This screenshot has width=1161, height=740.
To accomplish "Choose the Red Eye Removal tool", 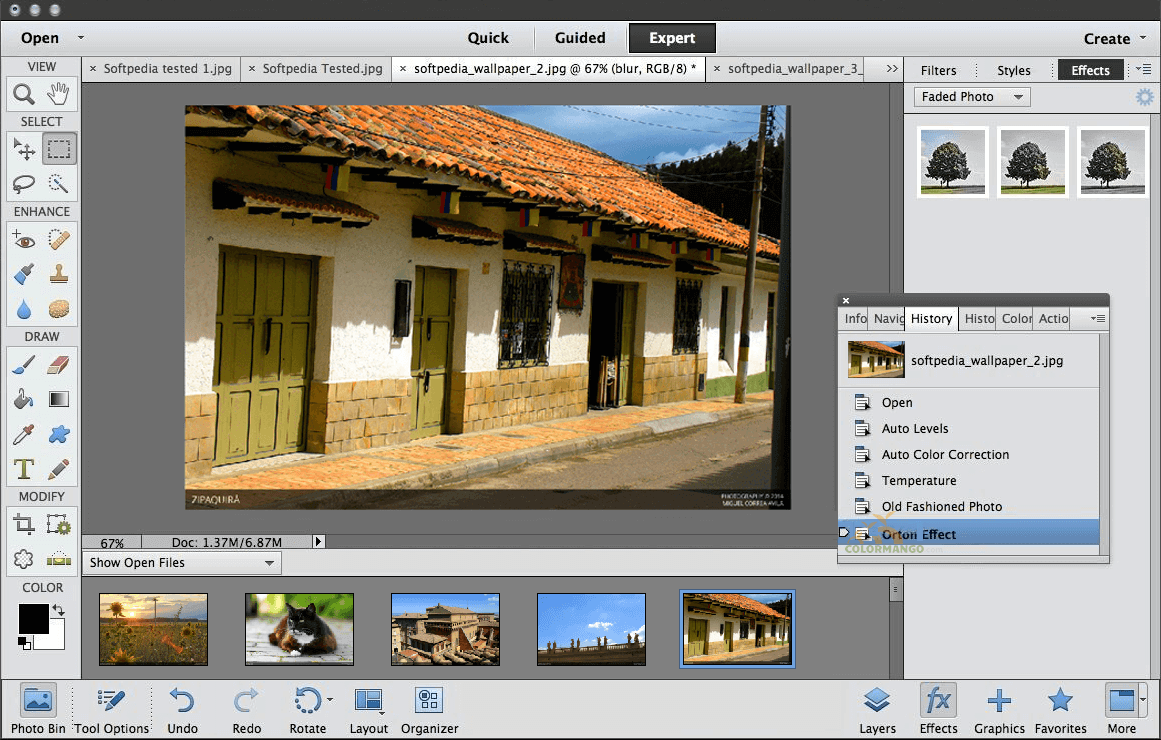I will [24, 240].
